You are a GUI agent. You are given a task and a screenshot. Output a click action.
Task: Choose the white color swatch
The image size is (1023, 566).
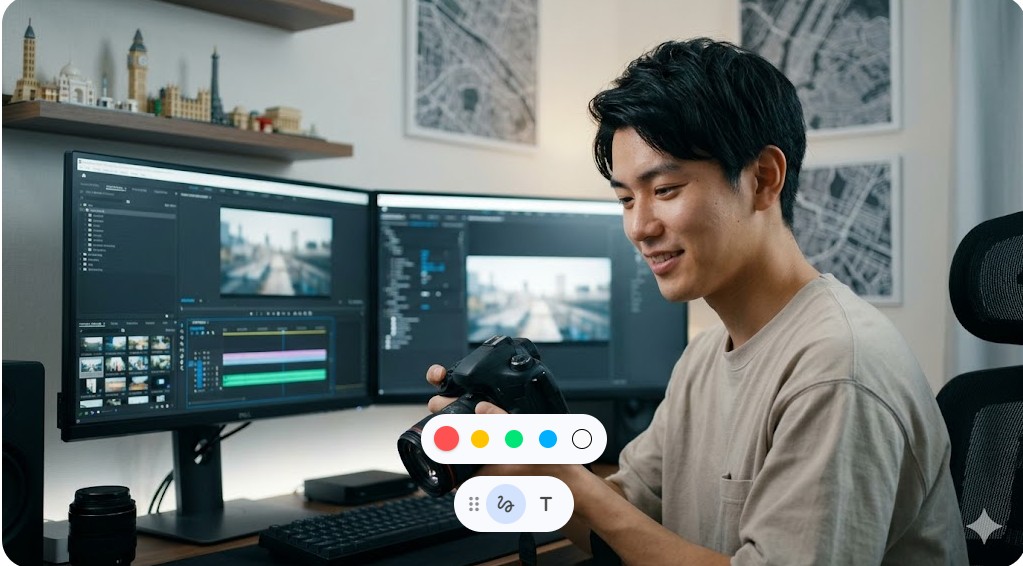point(582,439)
